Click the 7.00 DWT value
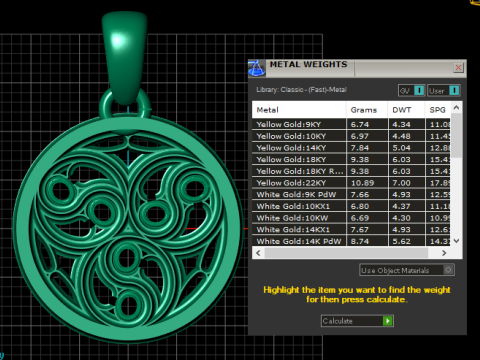 click(x=401, y=183)
